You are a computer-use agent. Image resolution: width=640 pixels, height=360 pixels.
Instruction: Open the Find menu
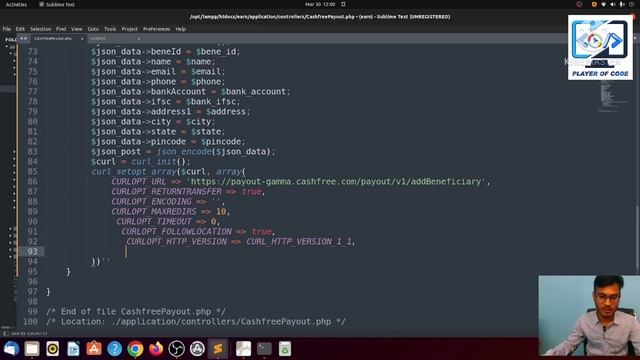(x=61, y=29)
